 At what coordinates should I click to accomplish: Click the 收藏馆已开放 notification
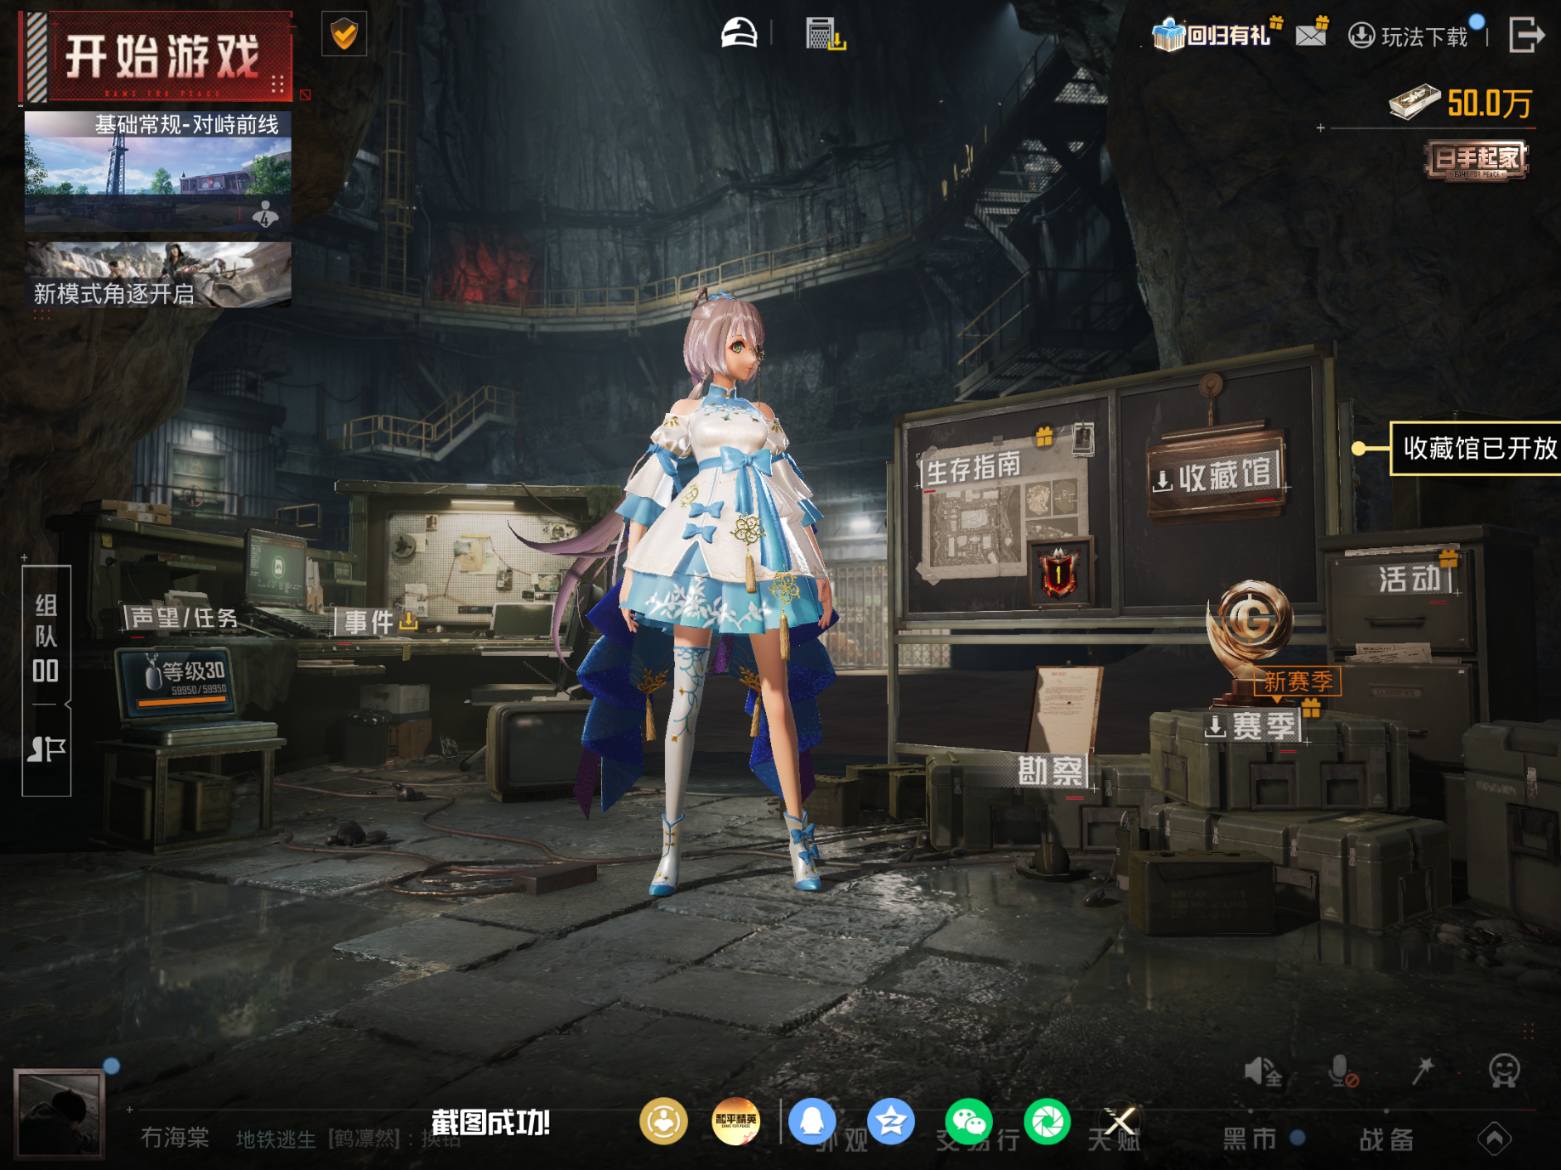[1476, 448]
